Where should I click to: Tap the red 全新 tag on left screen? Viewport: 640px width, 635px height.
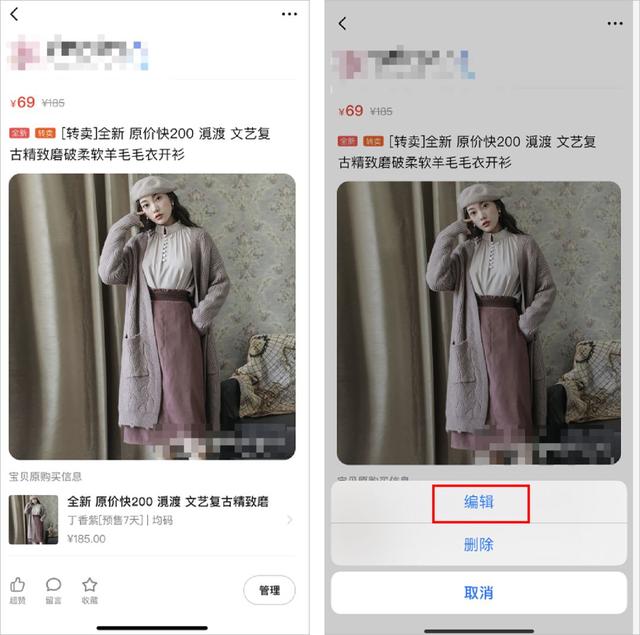(x=19, y=133)
